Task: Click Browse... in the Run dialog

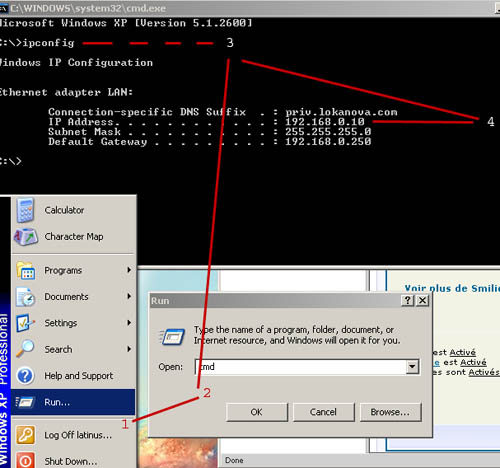Action: 390,412
